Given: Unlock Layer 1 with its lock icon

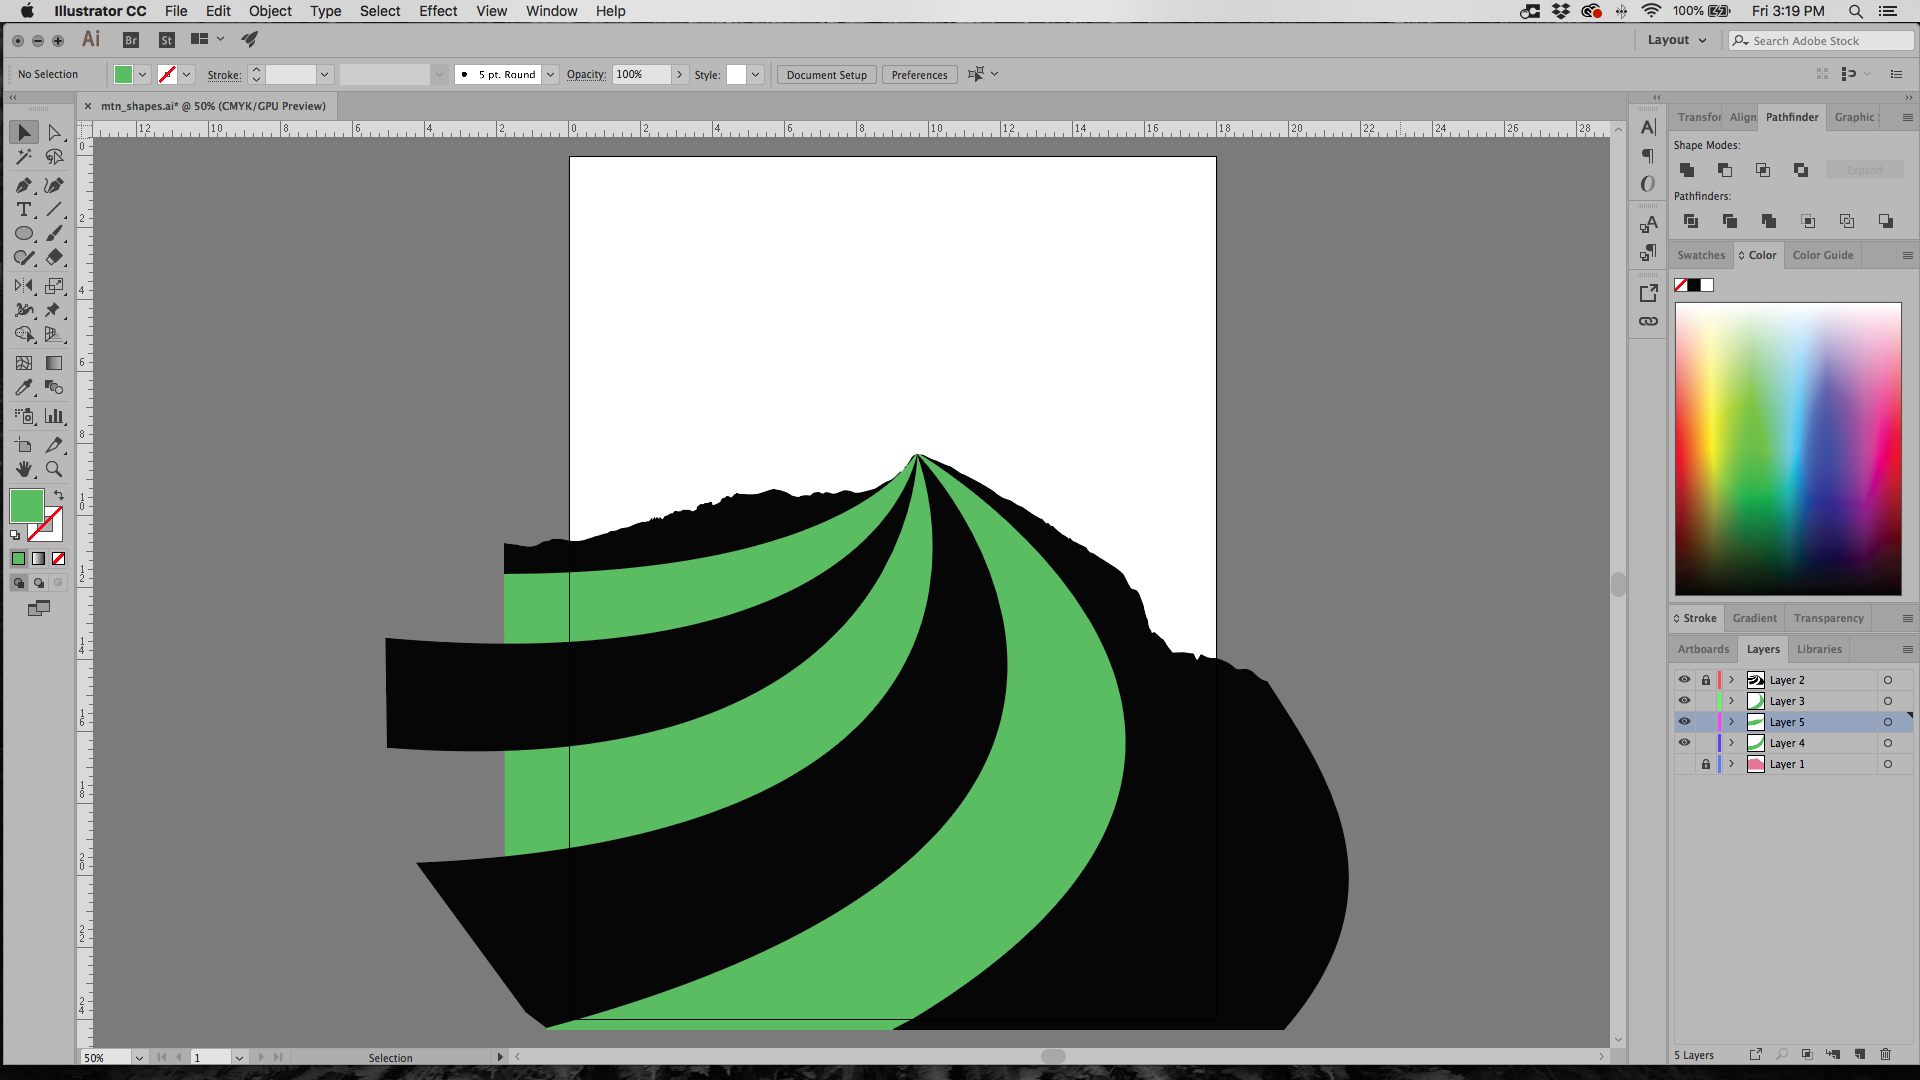Looking at the screenshot, I should click(1706, 764).
